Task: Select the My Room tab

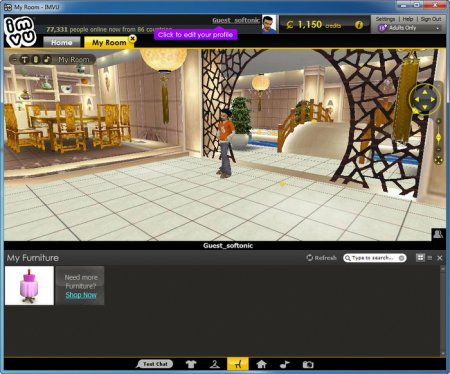Action: pos(109,42)
